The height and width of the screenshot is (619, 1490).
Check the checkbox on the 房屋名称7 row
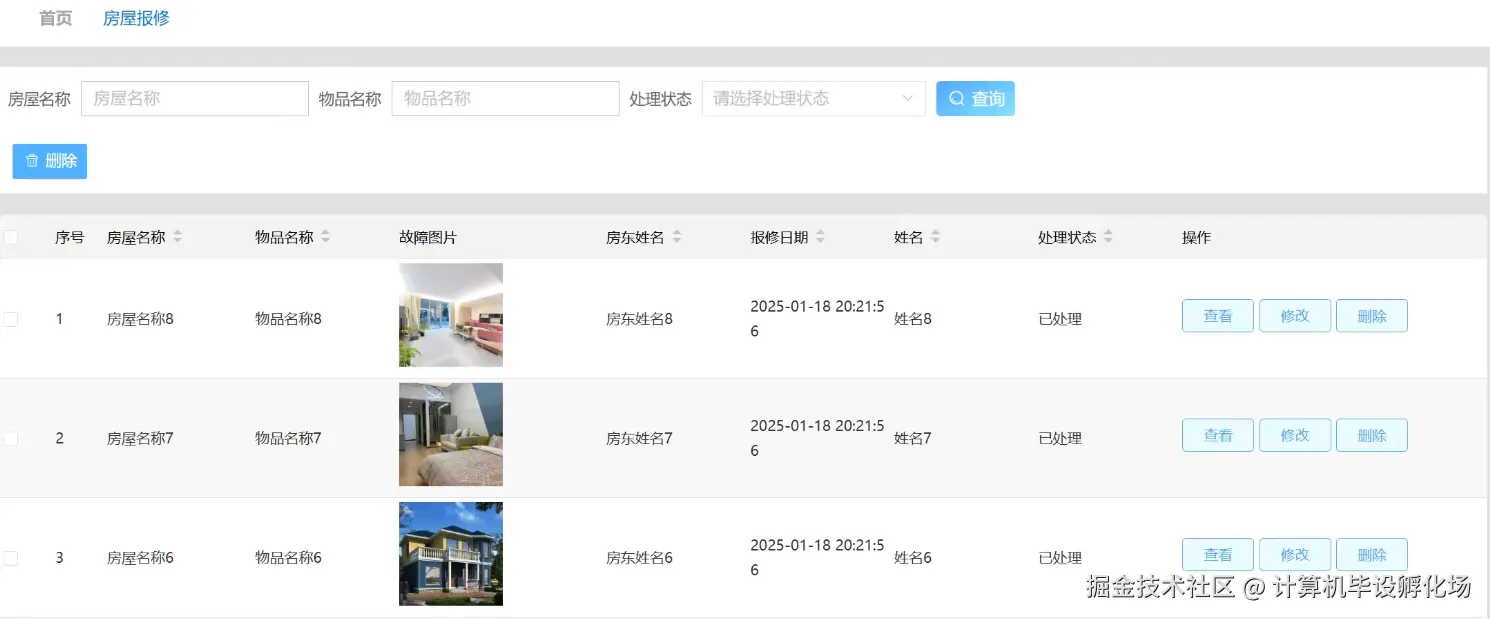[x=11, y=437]
